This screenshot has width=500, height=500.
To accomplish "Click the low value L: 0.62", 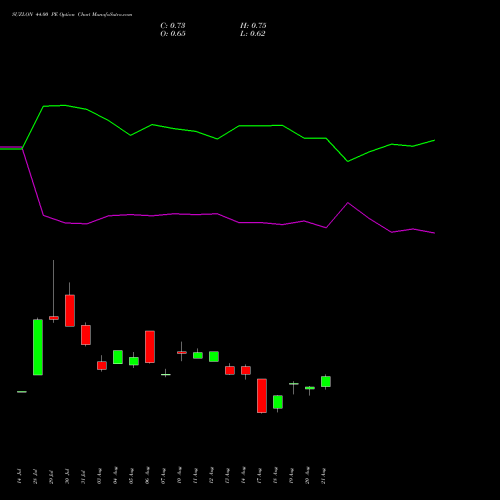I will (252, 34).
